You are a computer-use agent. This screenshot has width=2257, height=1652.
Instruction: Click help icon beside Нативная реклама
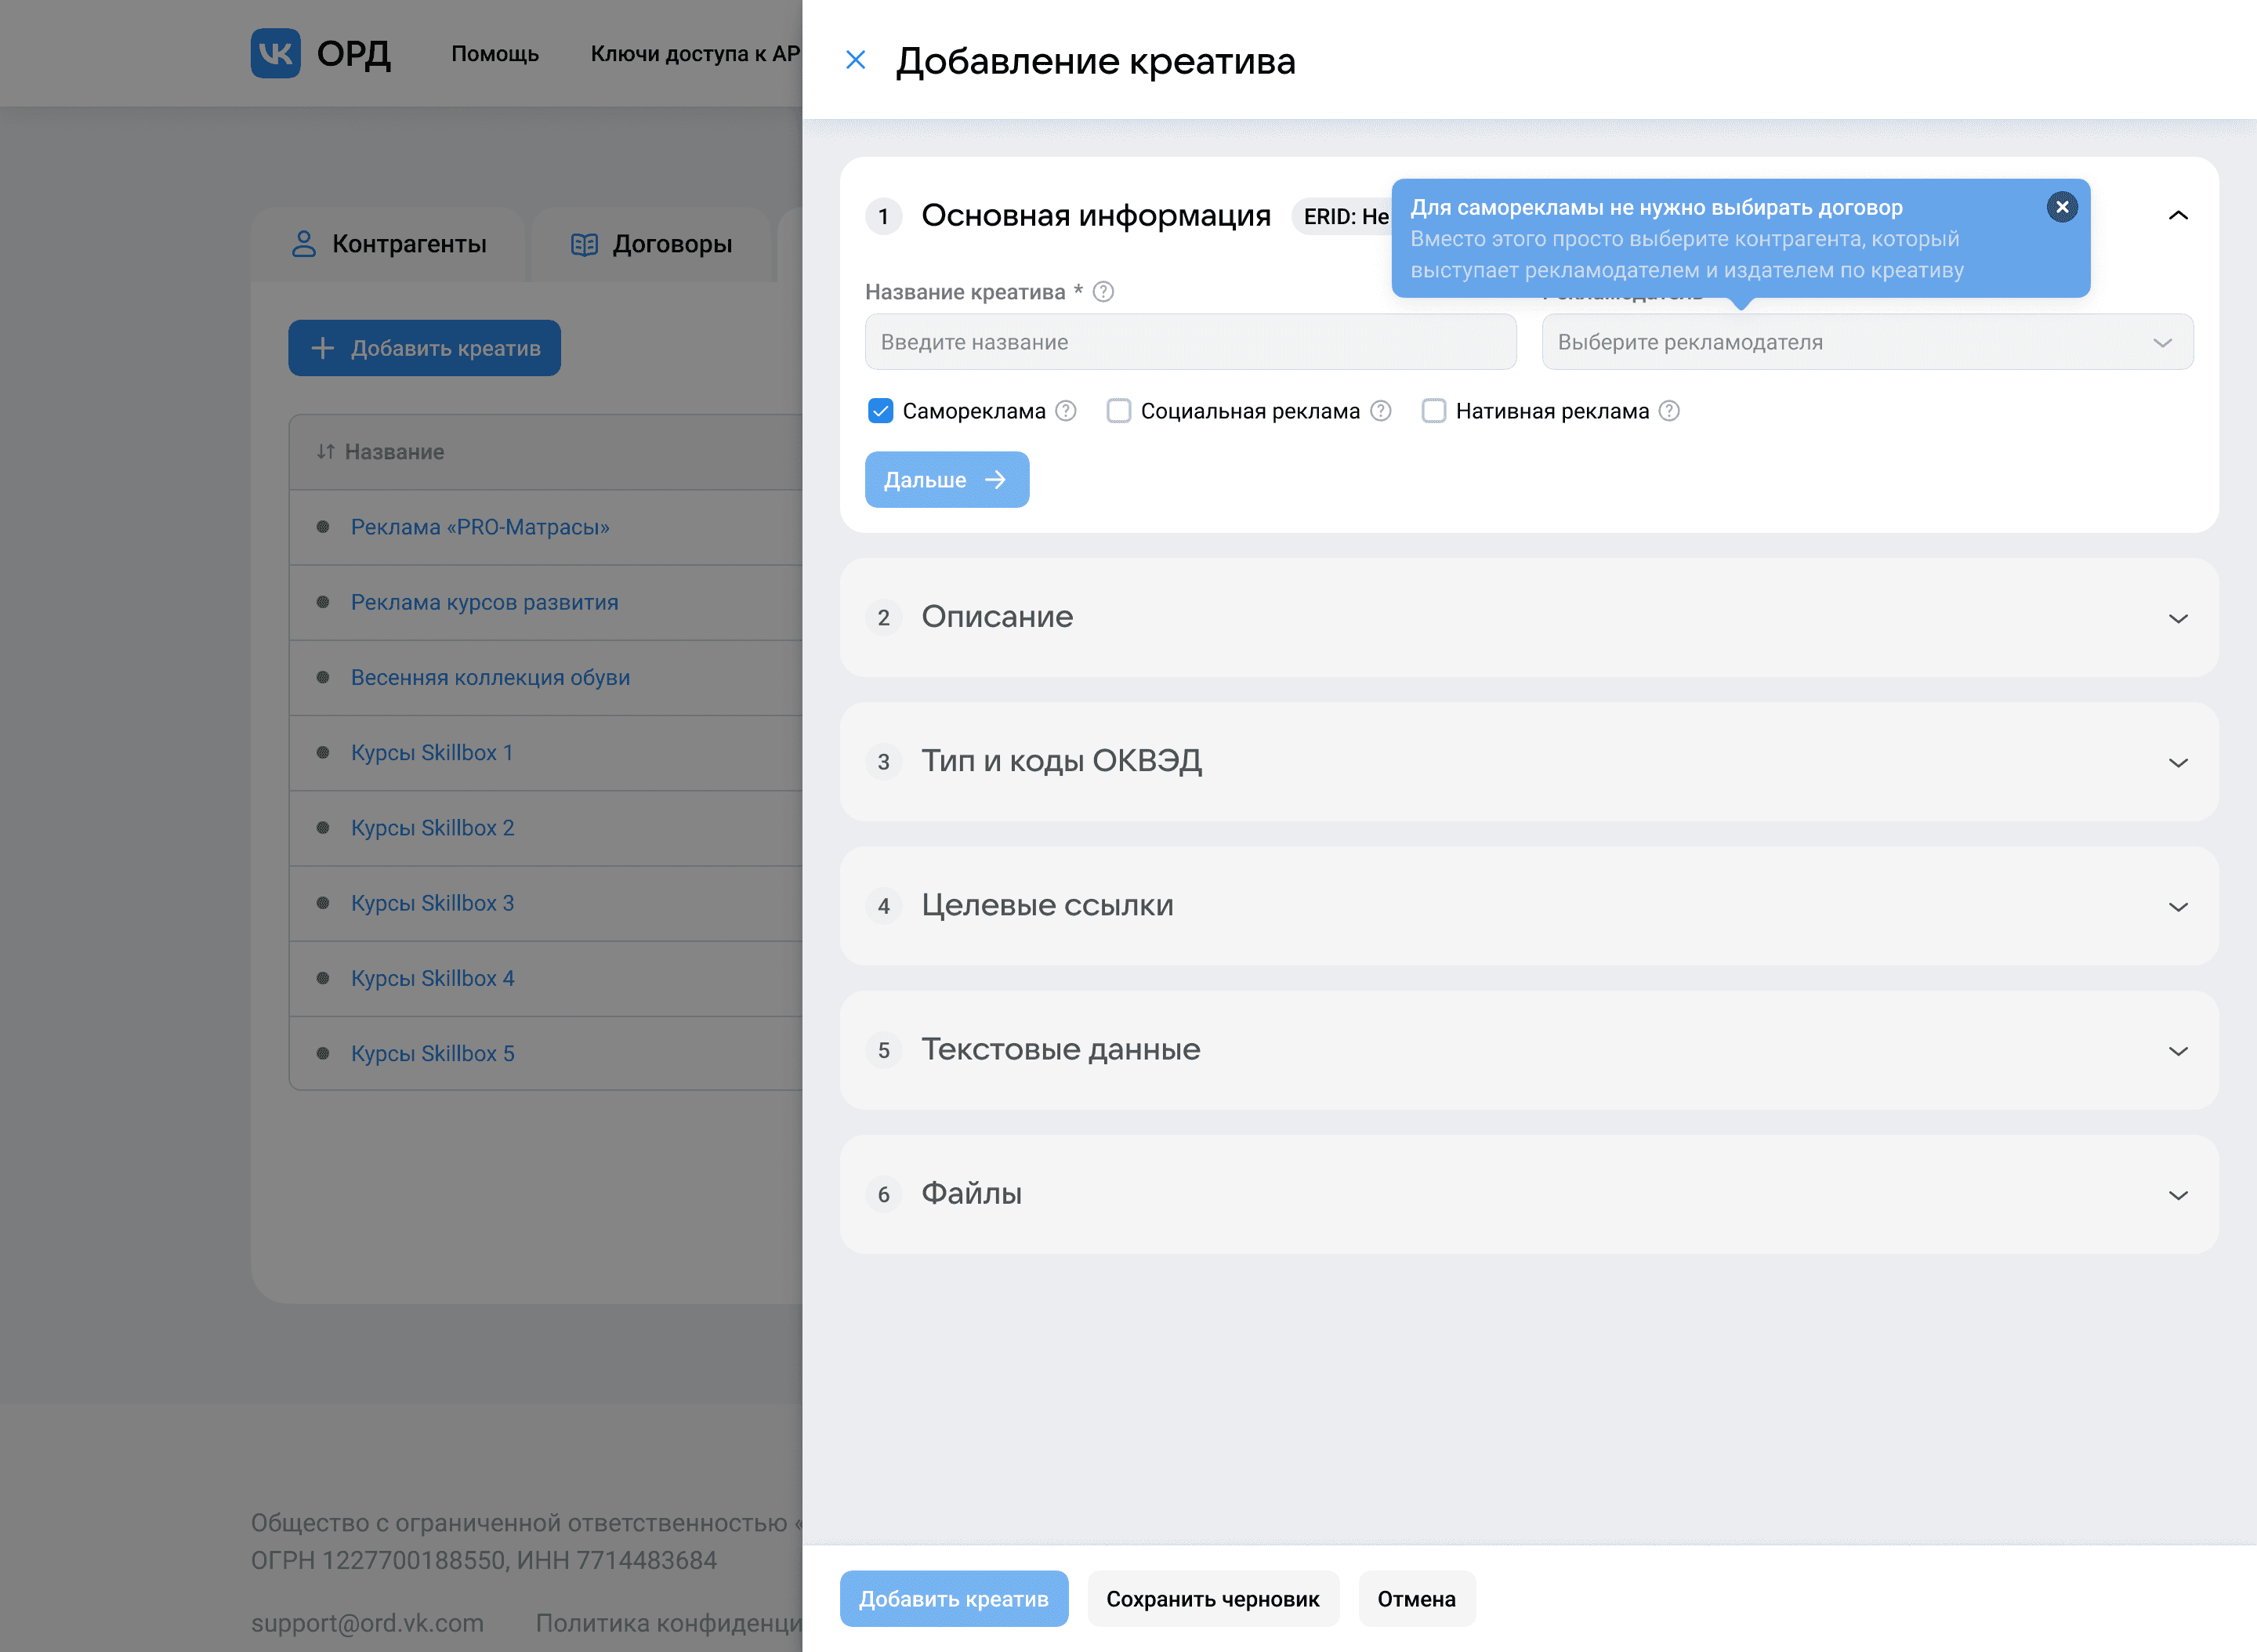1669,411
